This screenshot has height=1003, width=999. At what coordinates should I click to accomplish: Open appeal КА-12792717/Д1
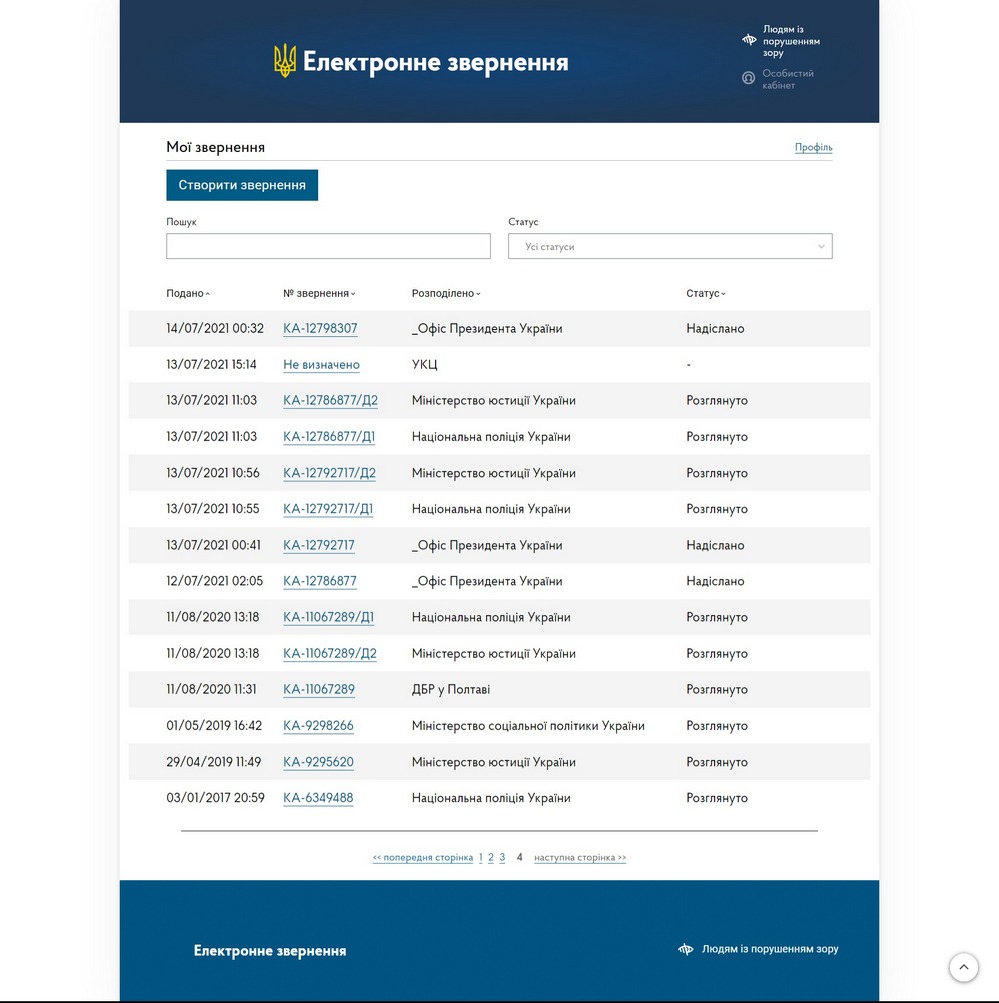[x=328, y=509]
